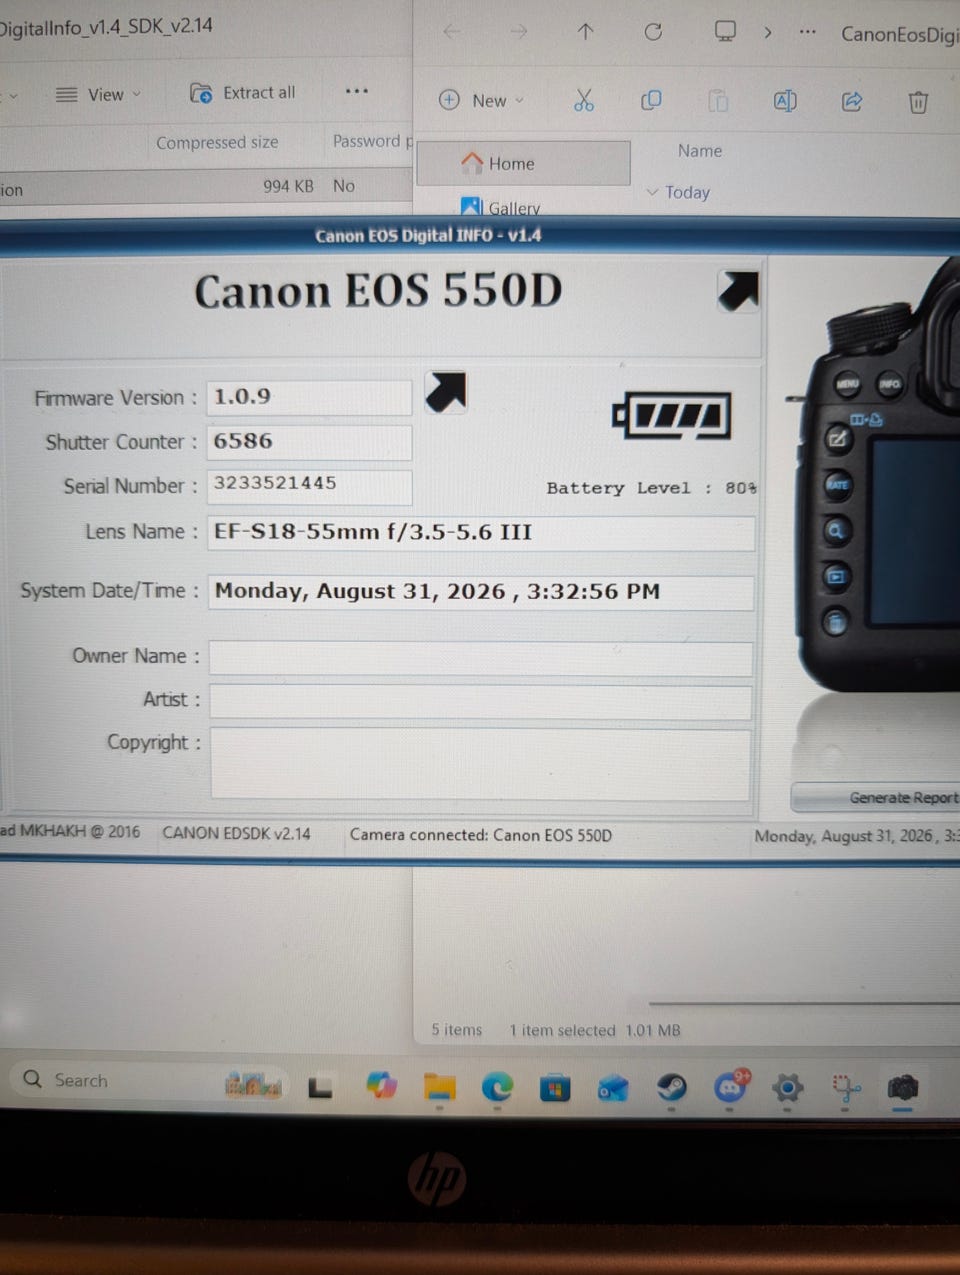Viewport: 960px width, 1275px height.
Task: Open Steam from the taskbar
Action: [671, 1087]
